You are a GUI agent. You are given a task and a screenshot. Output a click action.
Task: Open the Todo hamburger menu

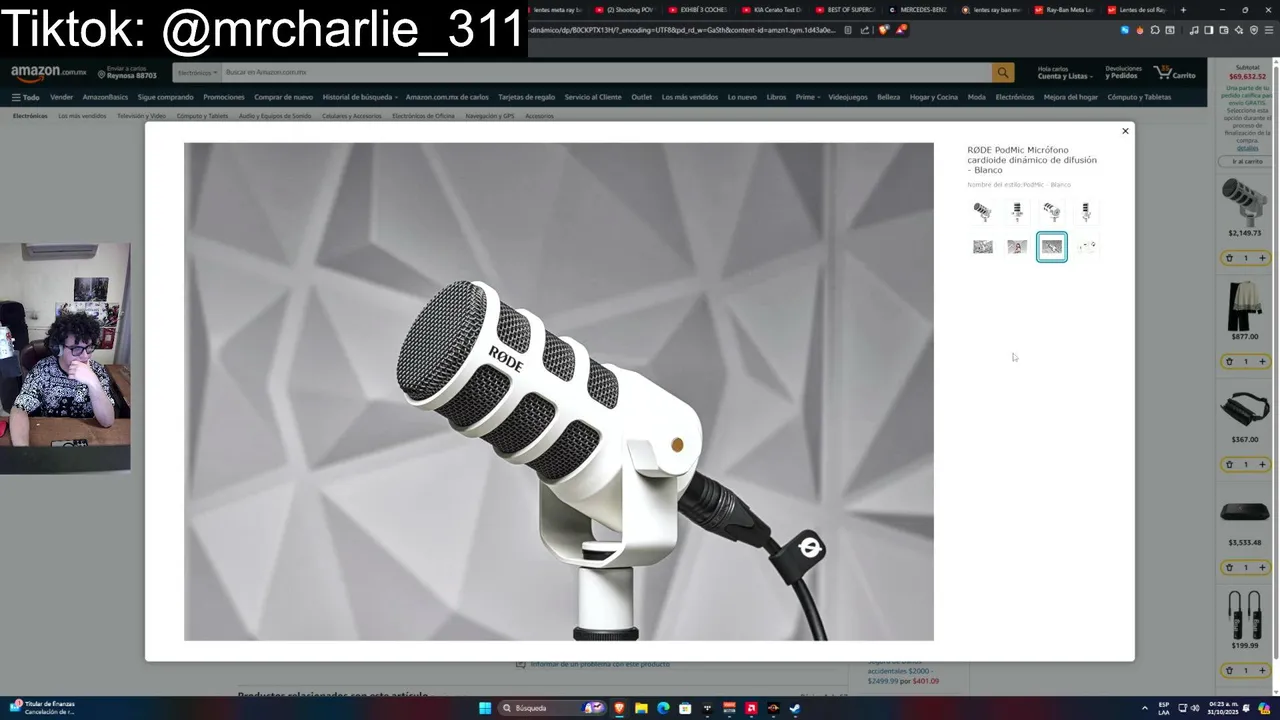pyautogui.click(x=25, y=97)
